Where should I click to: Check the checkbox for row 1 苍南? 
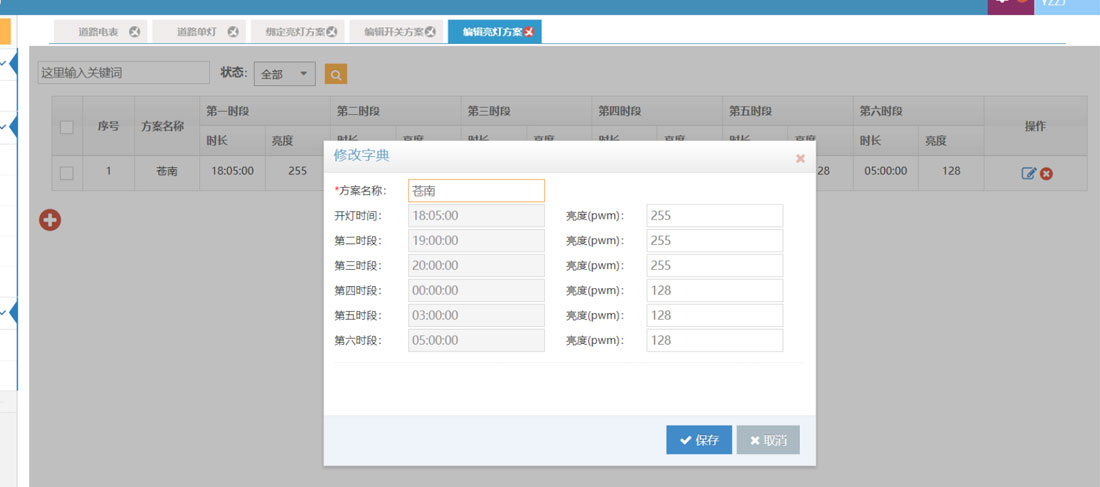click(67, 173)
